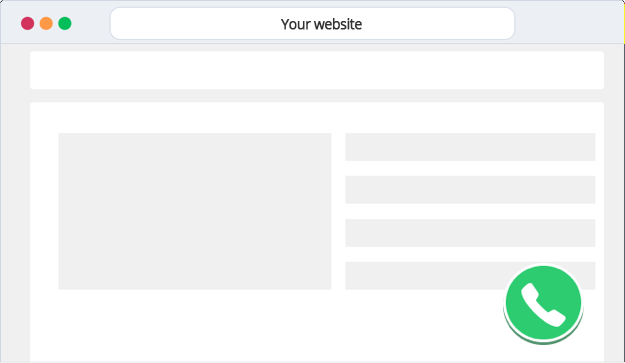Click the first gray text placeholder bar
625x363 pixels.
(470, 147)
